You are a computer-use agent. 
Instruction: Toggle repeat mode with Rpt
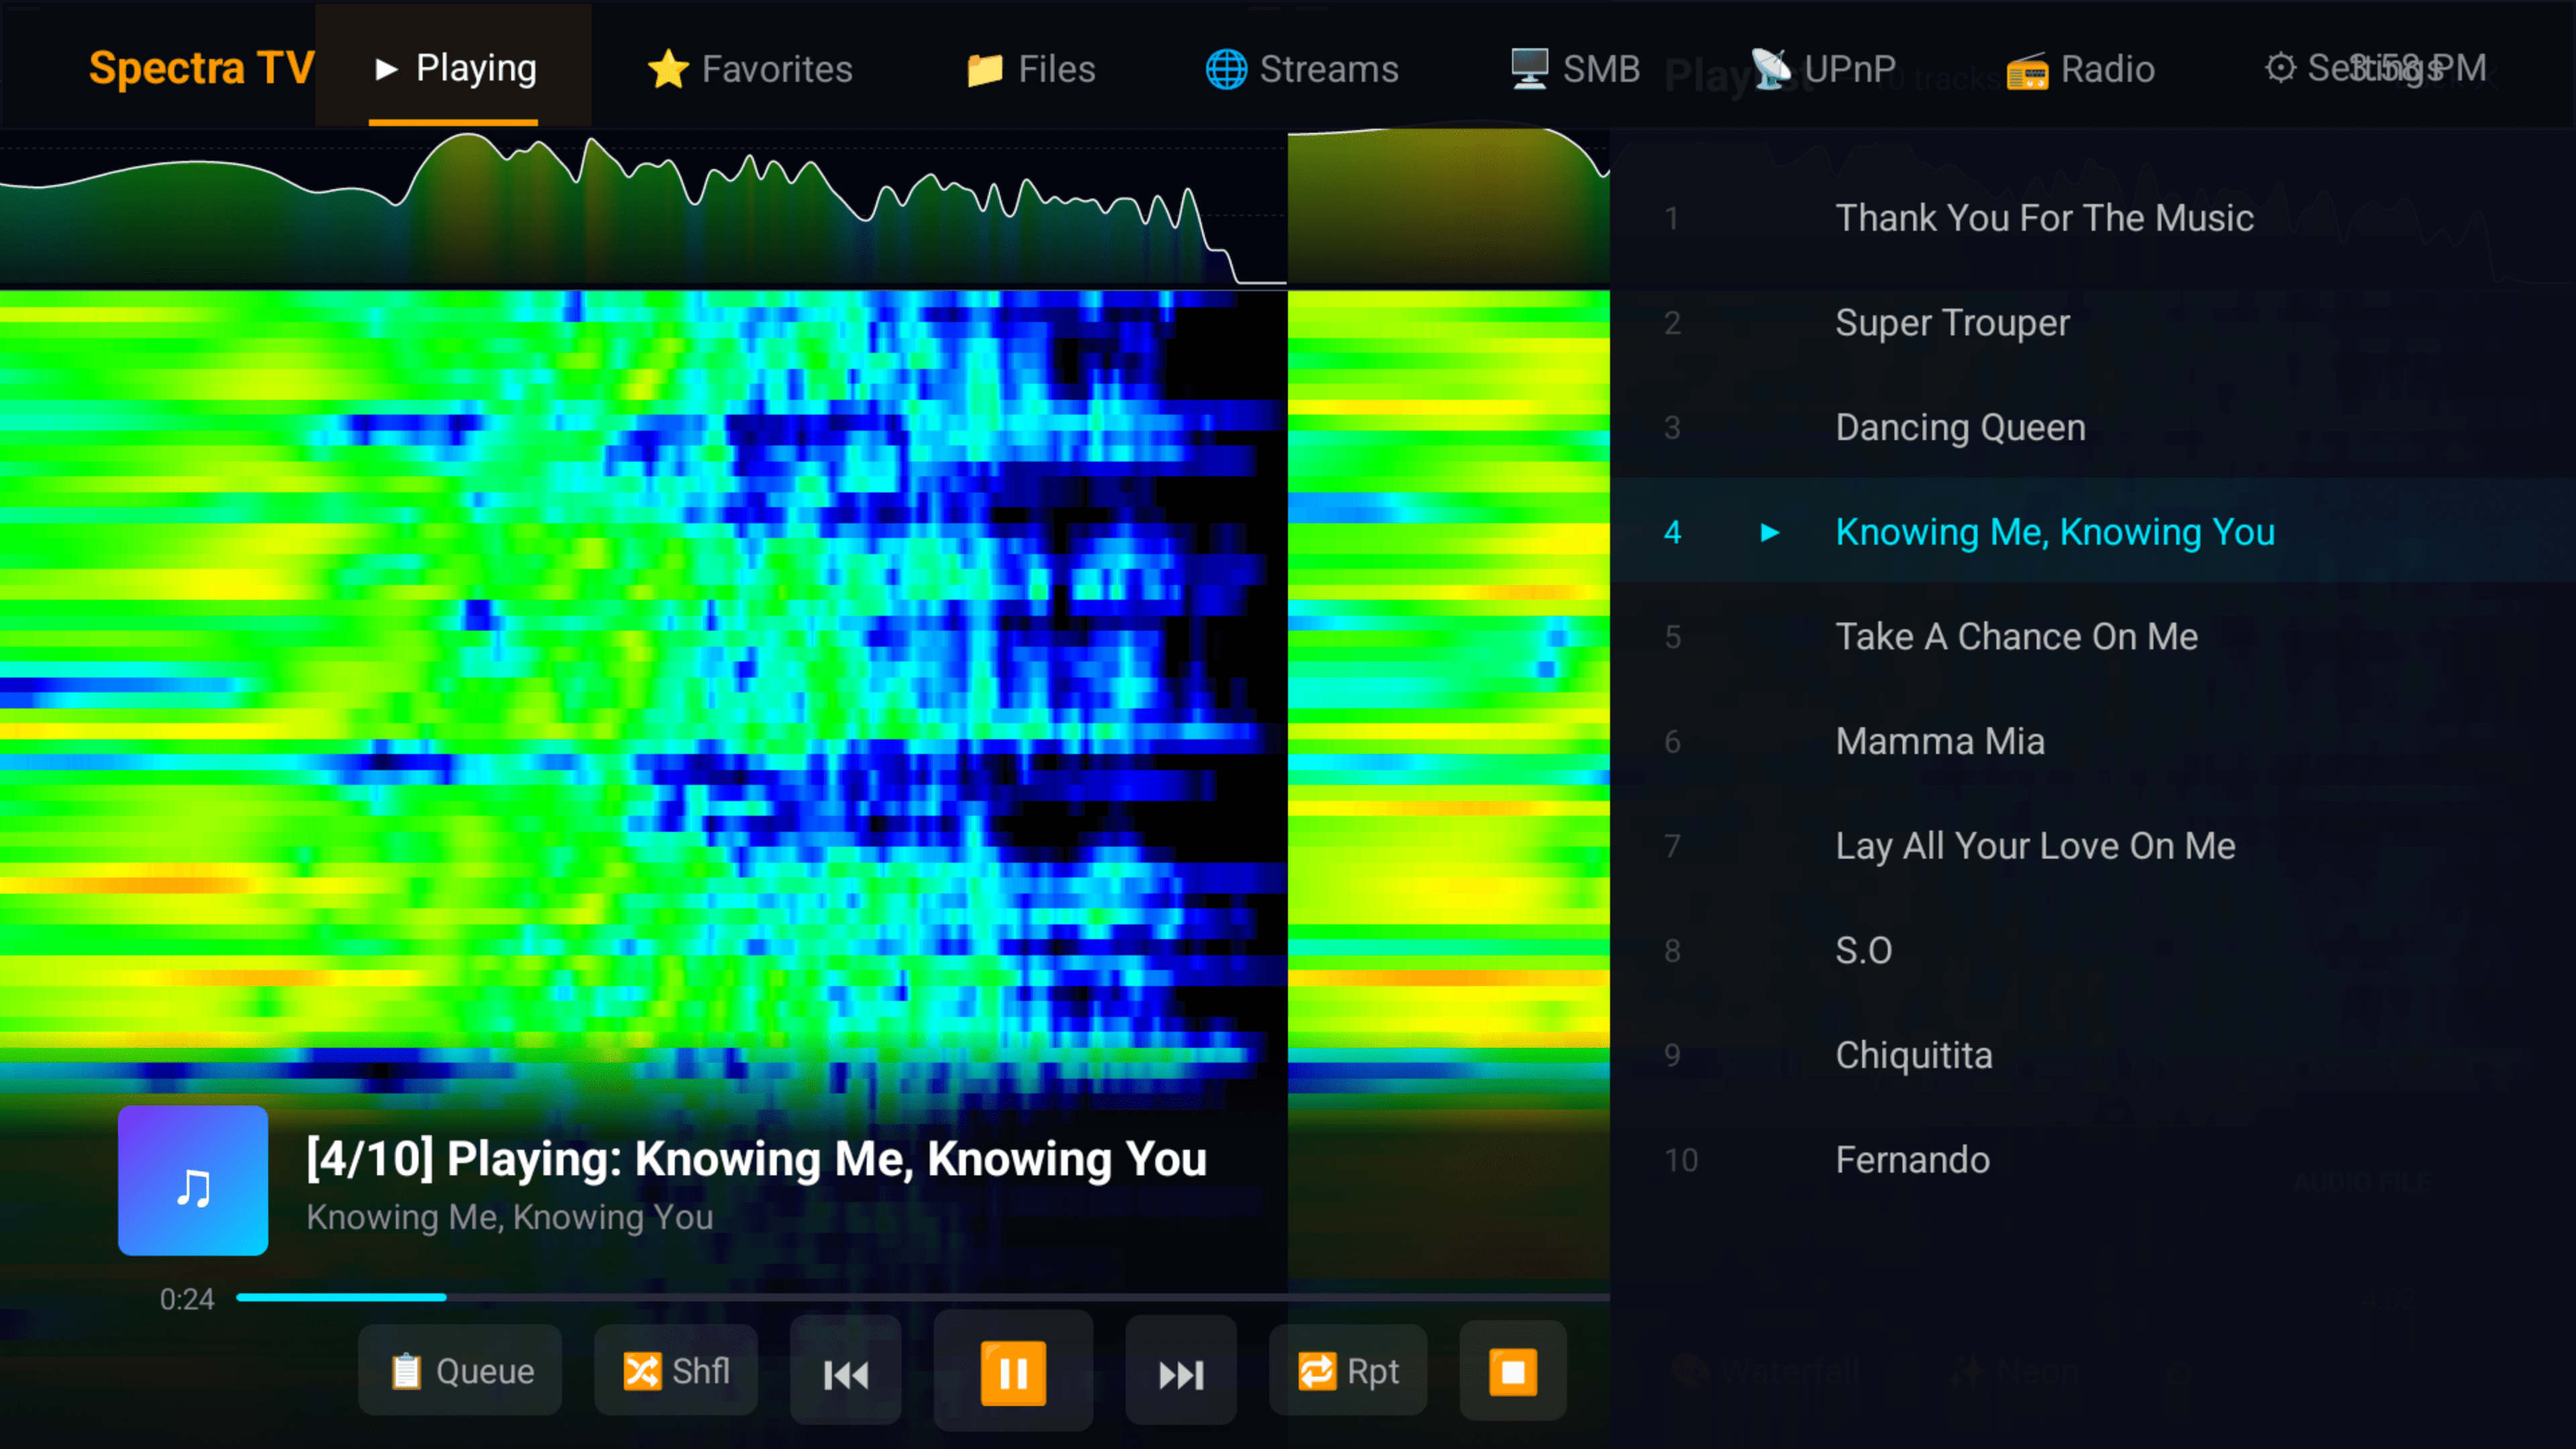(x=1347, y=1371)
